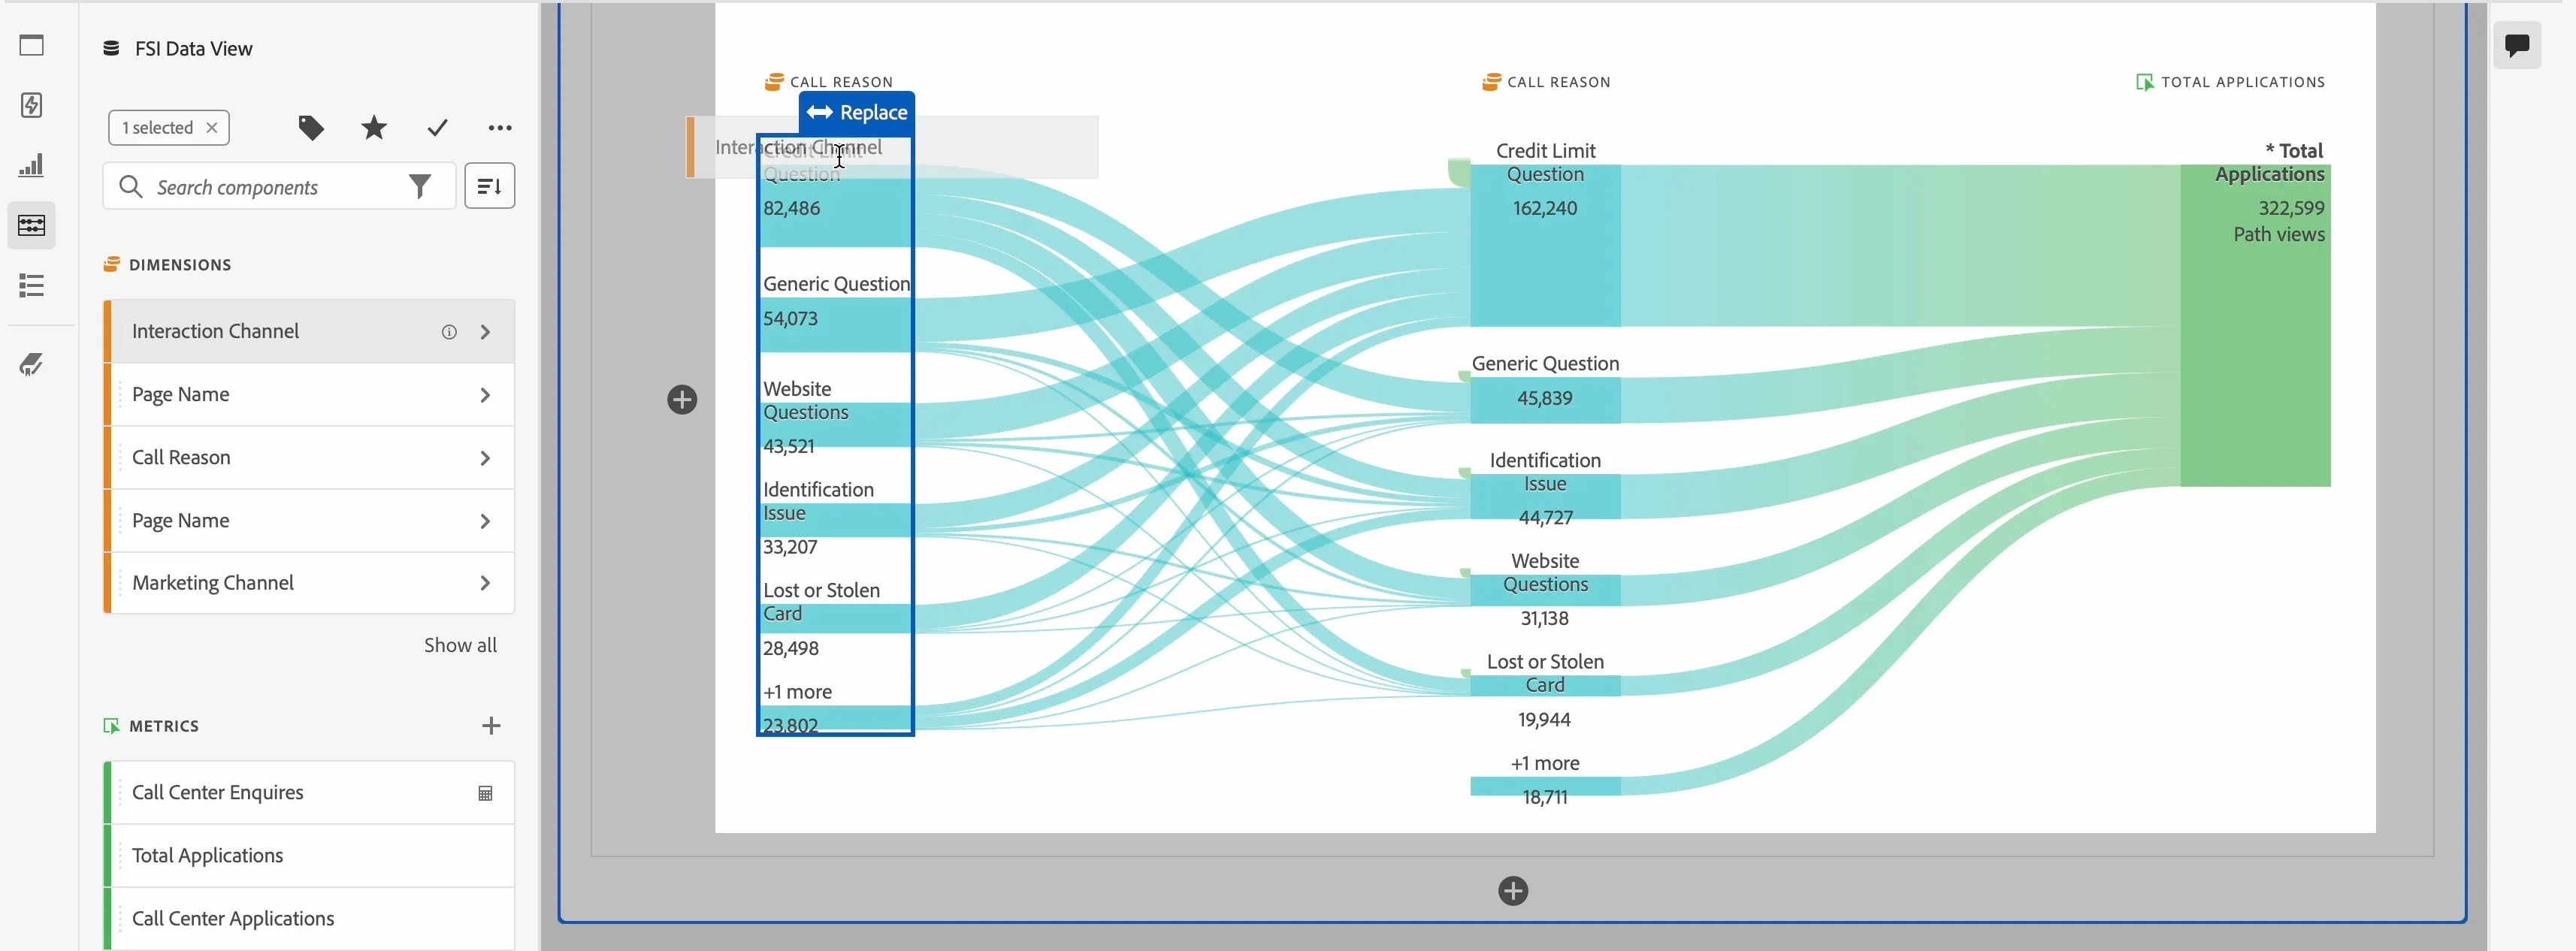Select Lost or Stolen Card node 19,944
This screenshot has height=951, width=2576.
point(1545,686)
